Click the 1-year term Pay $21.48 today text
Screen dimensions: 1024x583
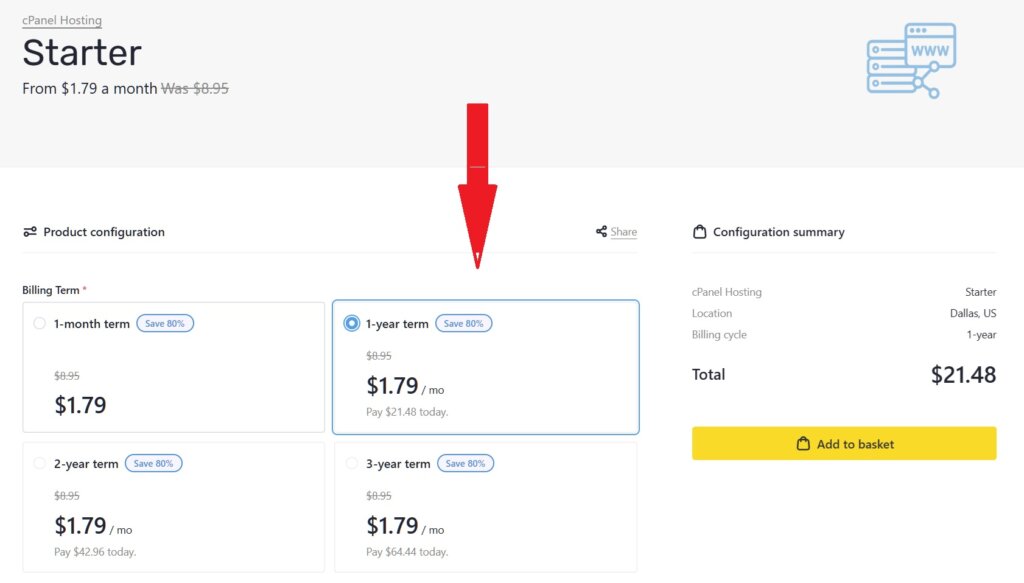click(407, 411)
